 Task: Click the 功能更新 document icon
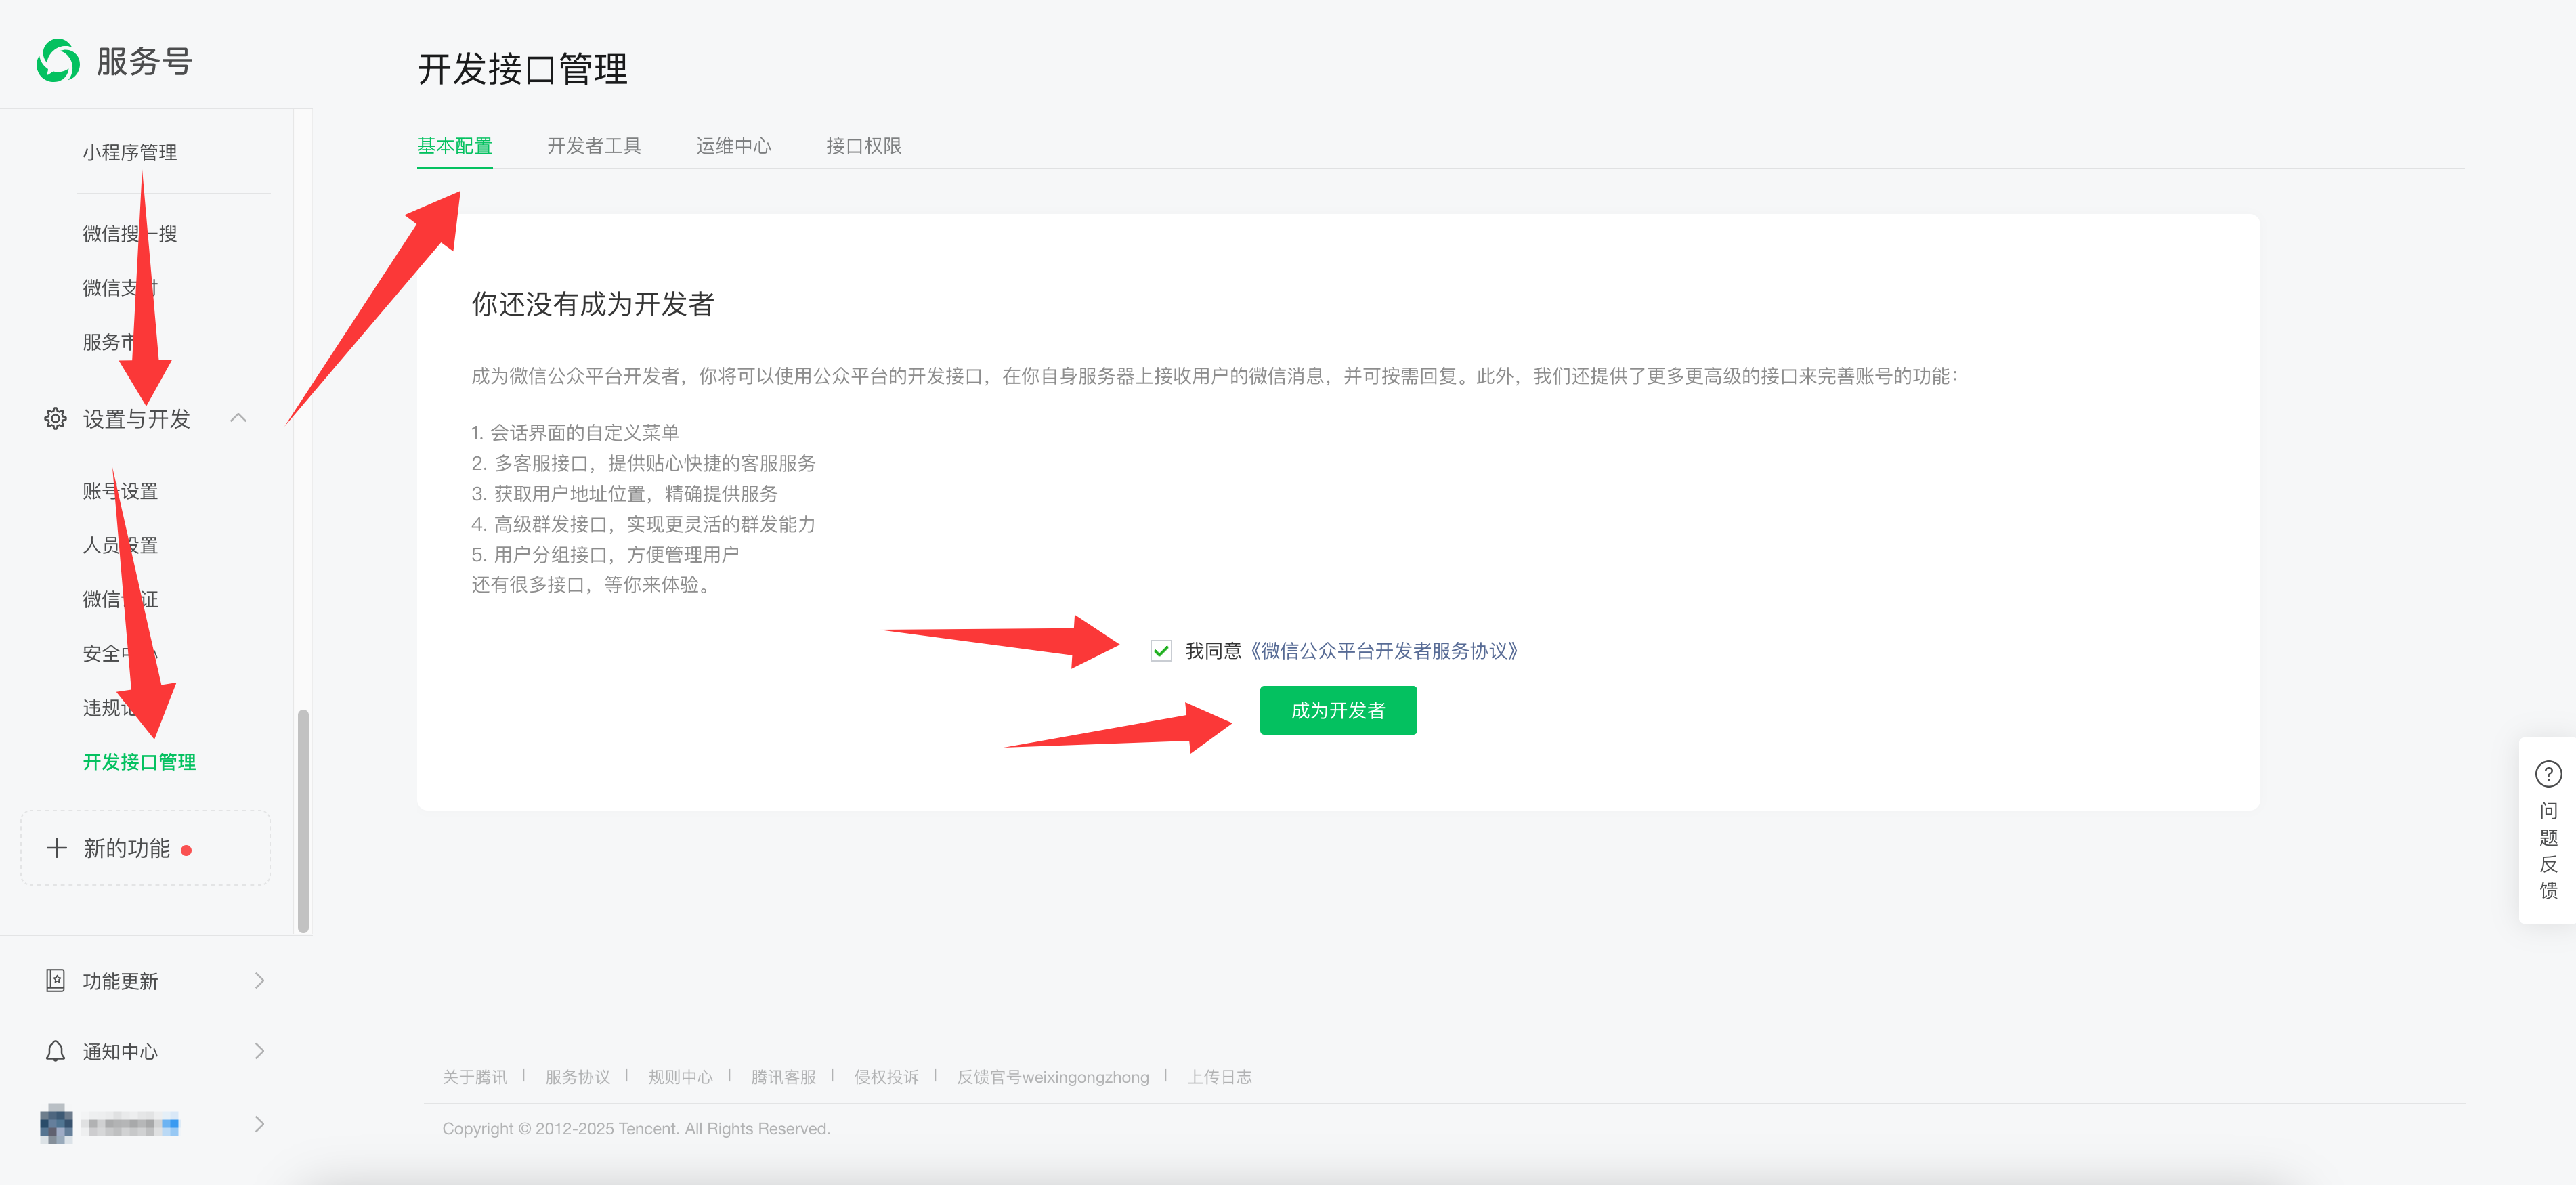tap(55, 980)
